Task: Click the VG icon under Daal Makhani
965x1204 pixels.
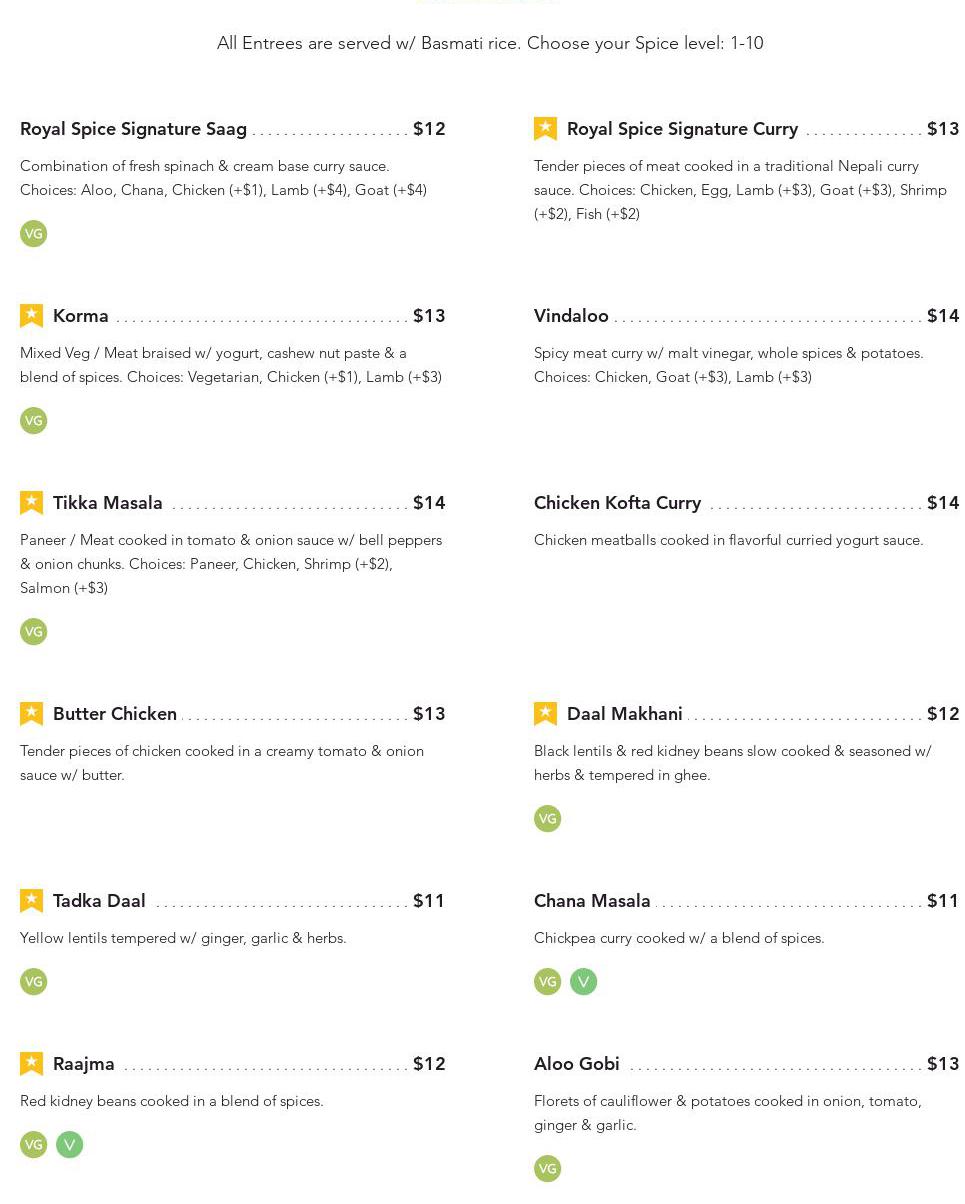Action: (x=547, y=819)
